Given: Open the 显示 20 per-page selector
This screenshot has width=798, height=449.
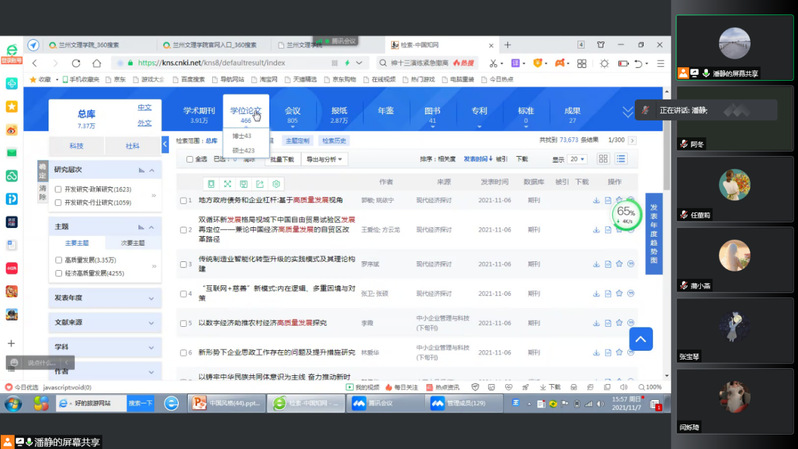Looking at the screenshot, I should (x=577, y=159).
